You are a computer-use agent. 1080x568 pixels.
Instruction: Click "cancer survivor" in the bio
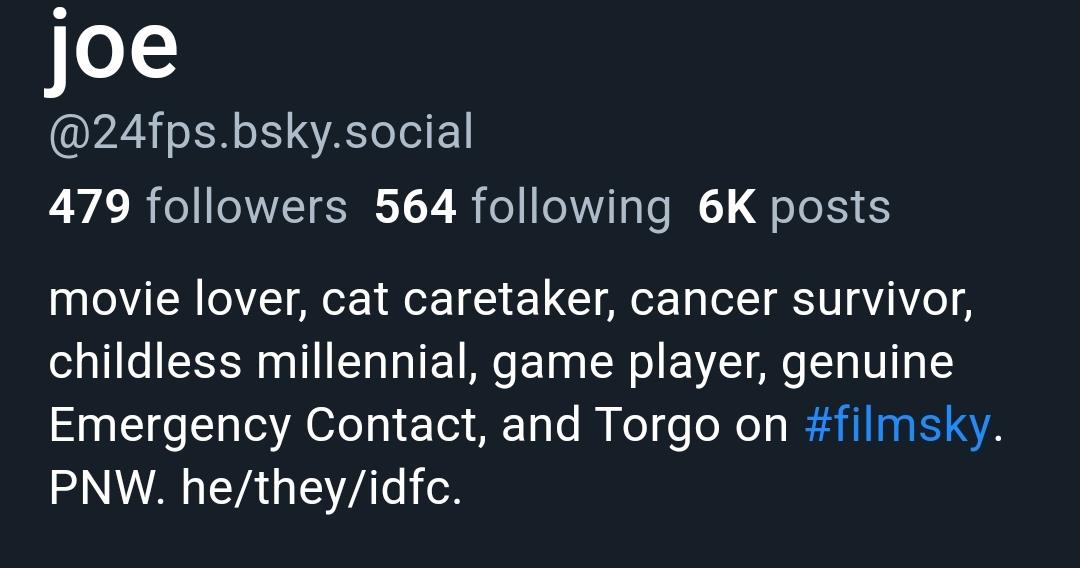tap(800, 300)
